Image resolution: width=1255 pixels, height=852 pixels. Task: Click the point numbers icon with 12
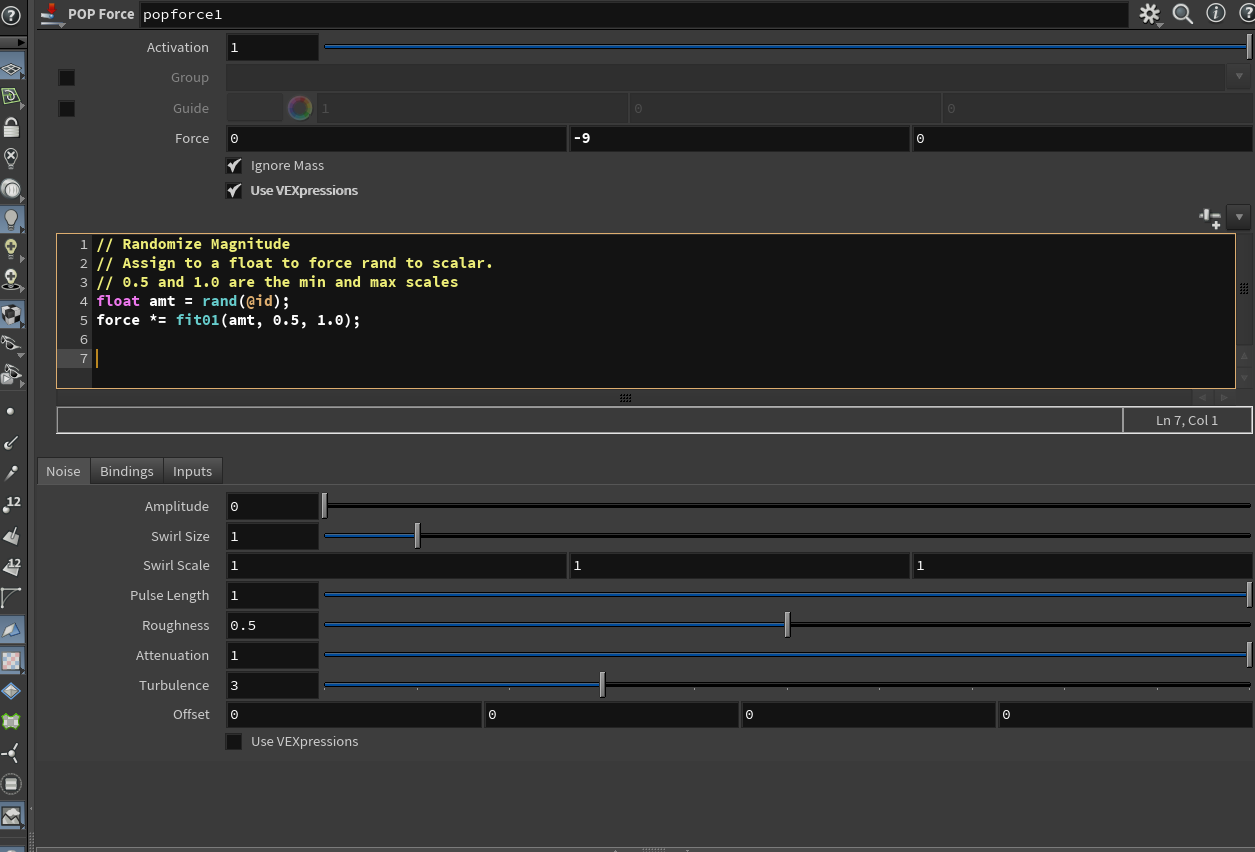tap(11, 504)
